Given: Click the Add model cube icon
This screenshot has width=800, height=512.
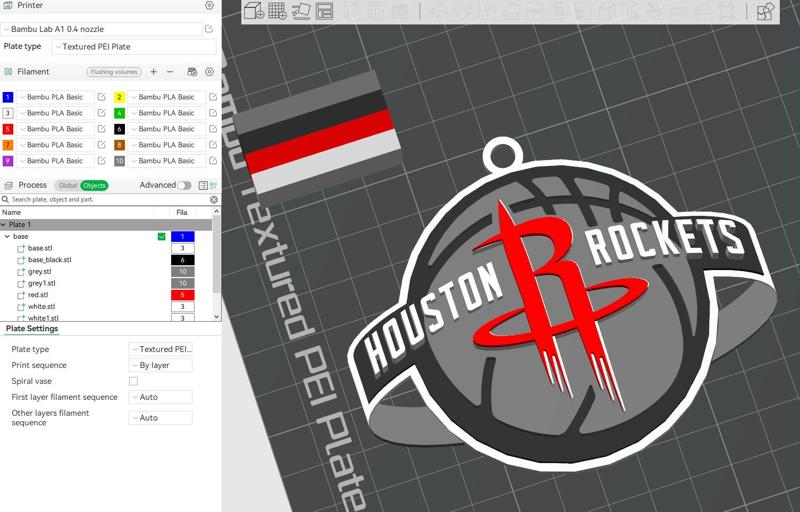Looking at the screenshot, I should pyautogui.click(x=254, y=11).
